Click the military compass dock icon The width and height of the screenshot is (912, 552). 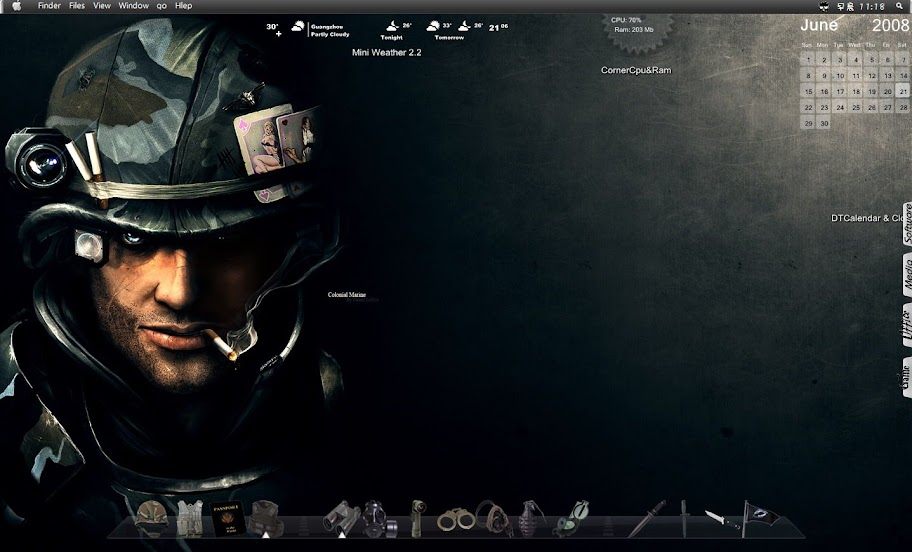point(572,519)
